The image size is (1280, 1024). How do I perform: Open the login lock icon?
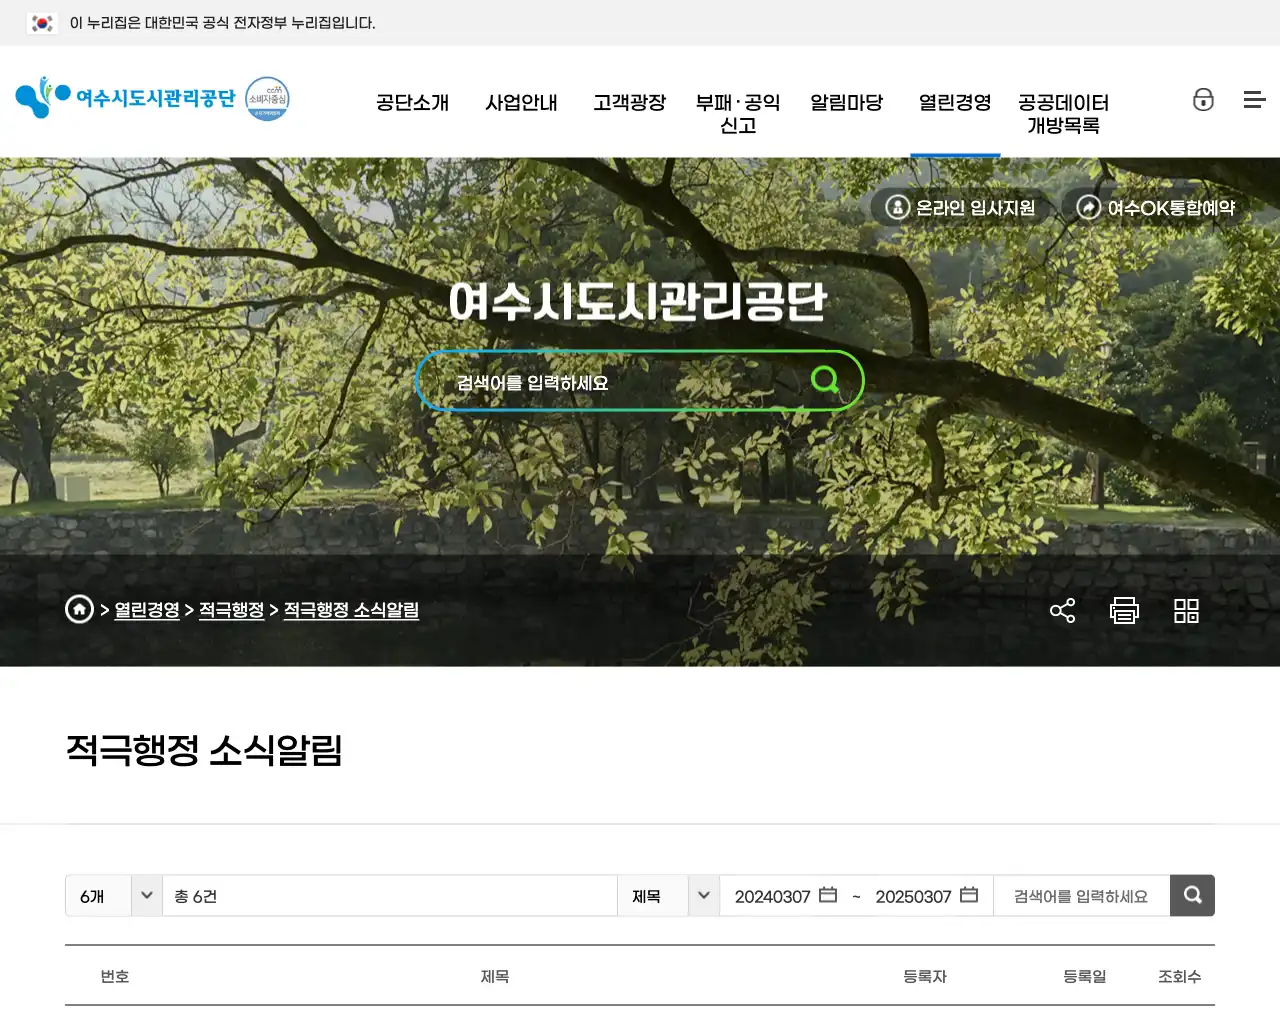(1203, 99)
